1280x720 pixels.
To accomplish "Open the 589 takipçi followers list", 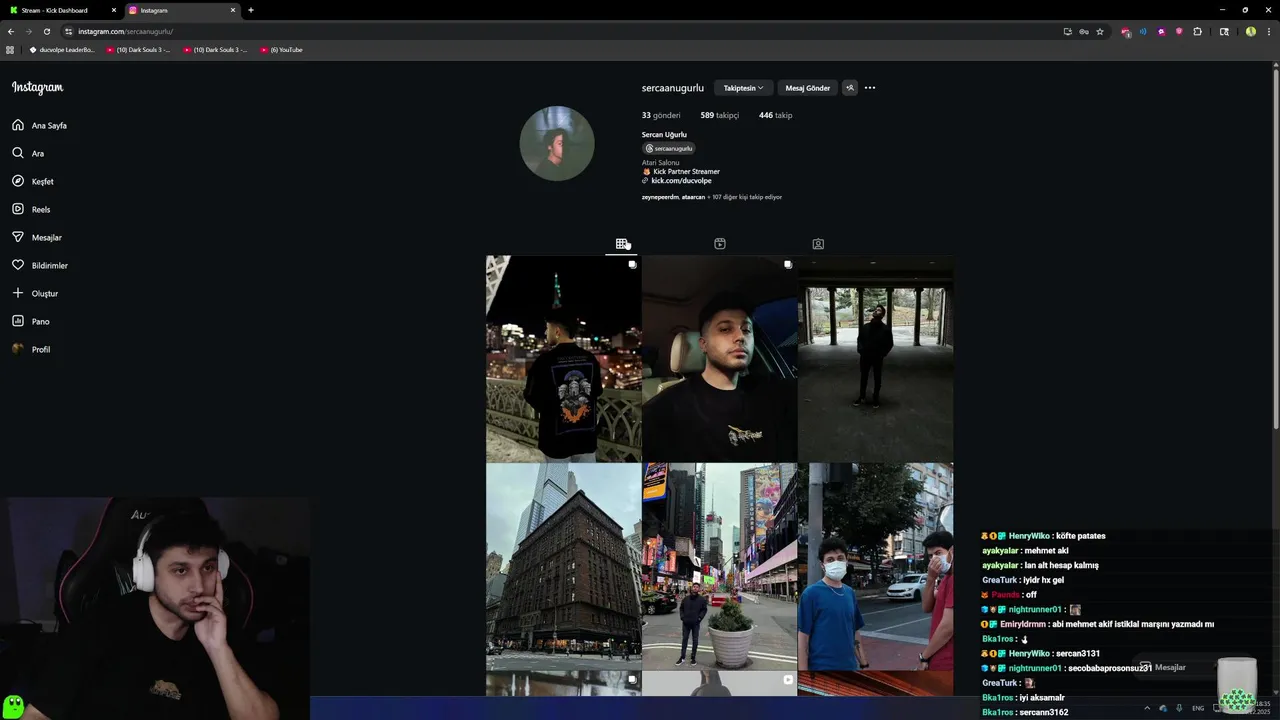I will point(719,115).
